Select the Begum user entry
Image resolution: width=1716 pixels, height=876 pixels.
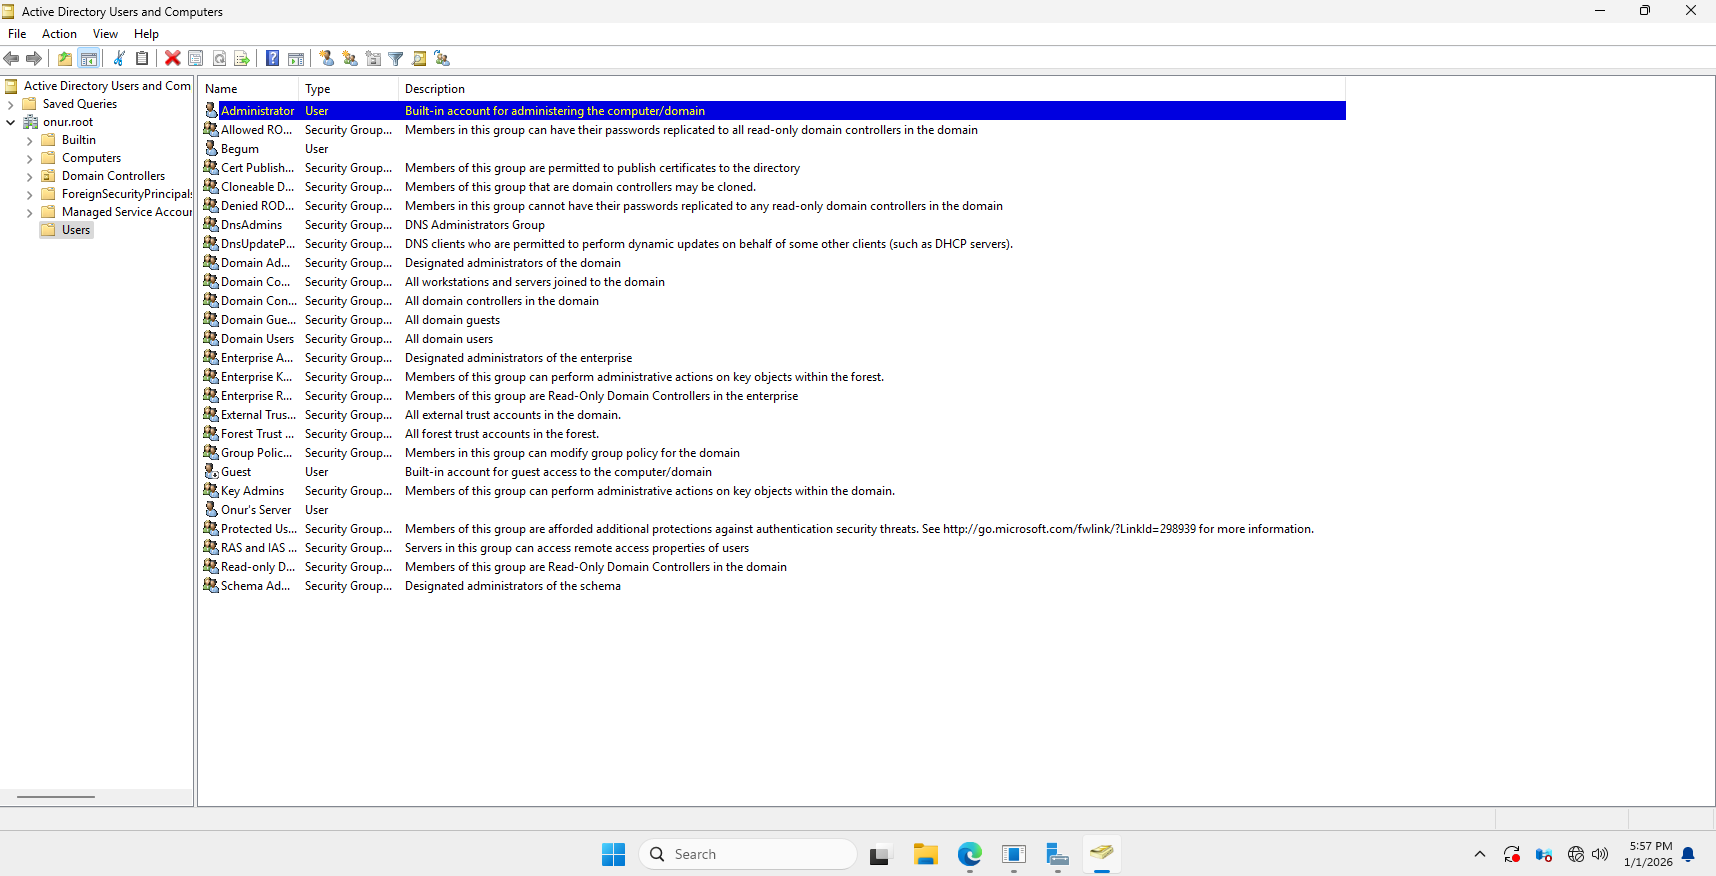240,149
